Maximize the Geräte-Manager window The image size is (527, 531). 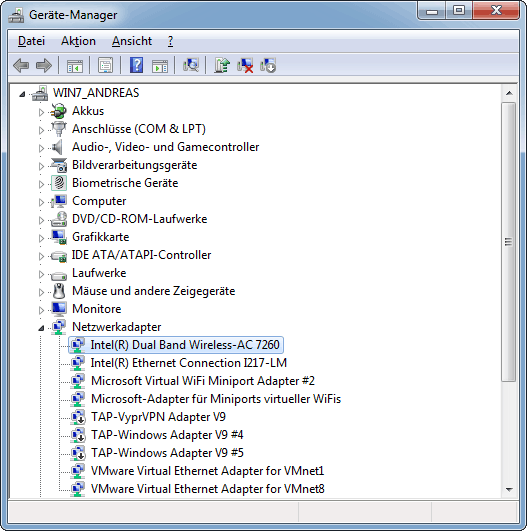pyautogui.click(x=459, y=11)
